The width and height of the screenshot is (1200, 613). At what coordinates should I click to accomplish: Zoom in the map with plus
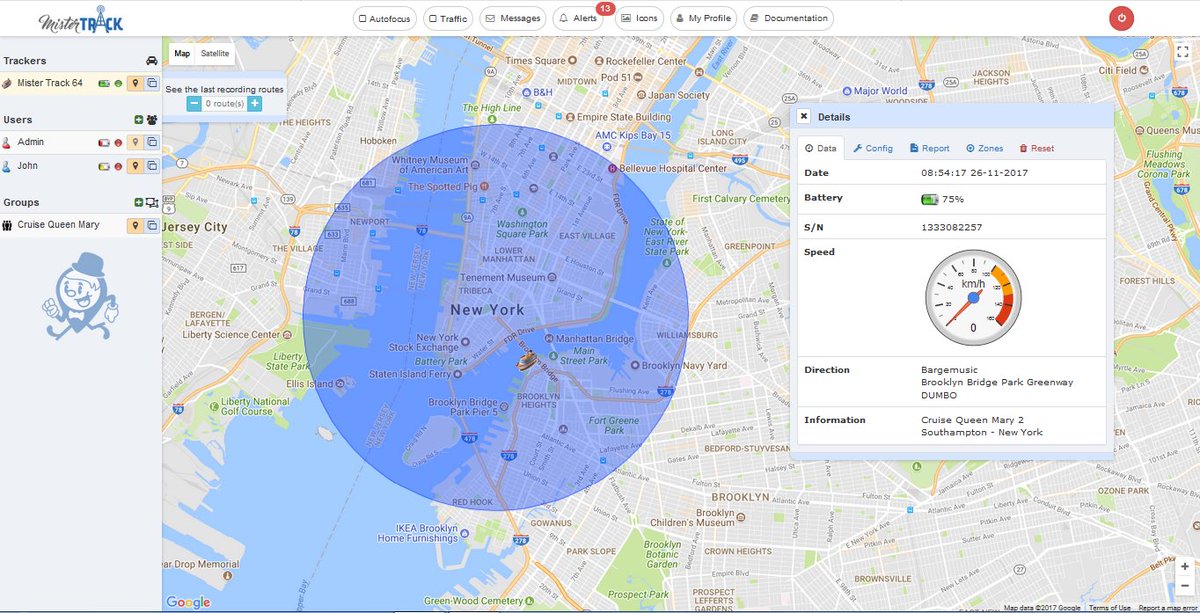coord(1184,566)
